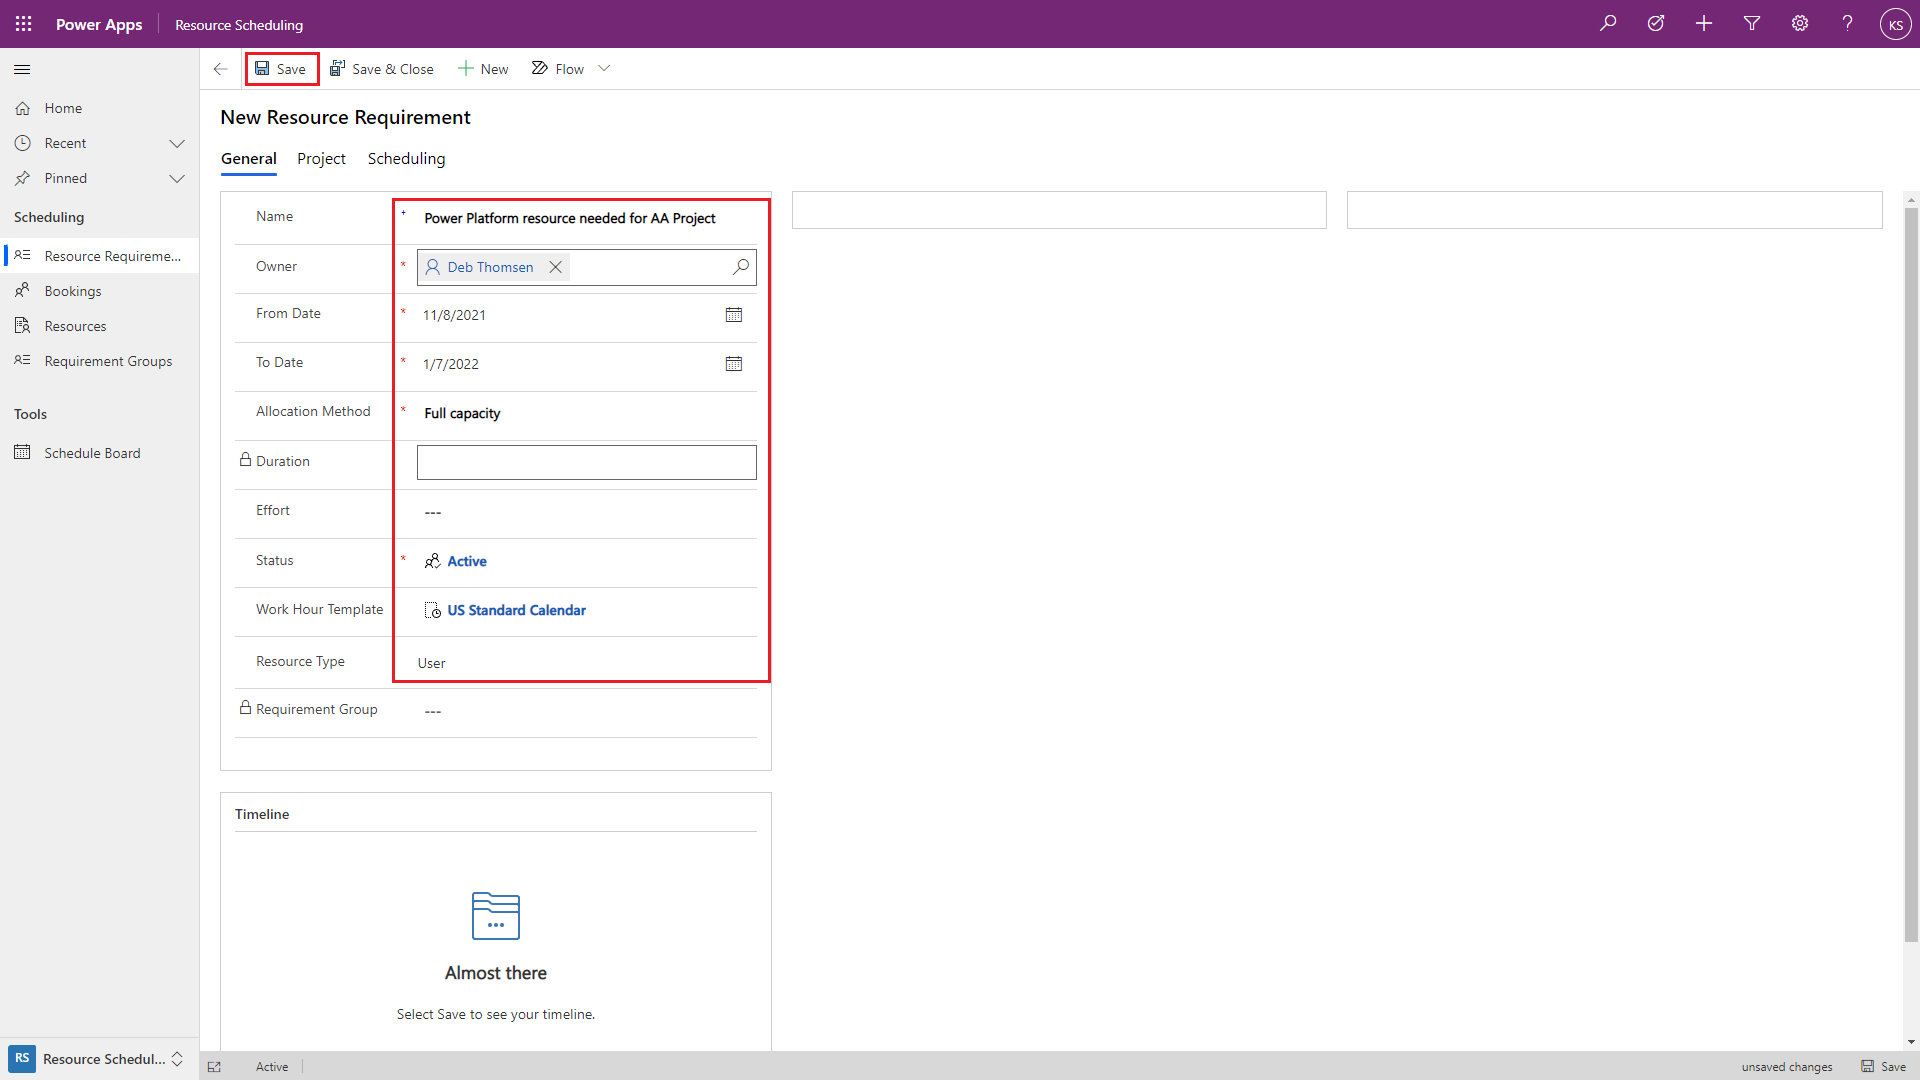Click the Power Apps title
Viewport: 1920px width, 1080px height.
pyautogui.click(x=99, y=24)
